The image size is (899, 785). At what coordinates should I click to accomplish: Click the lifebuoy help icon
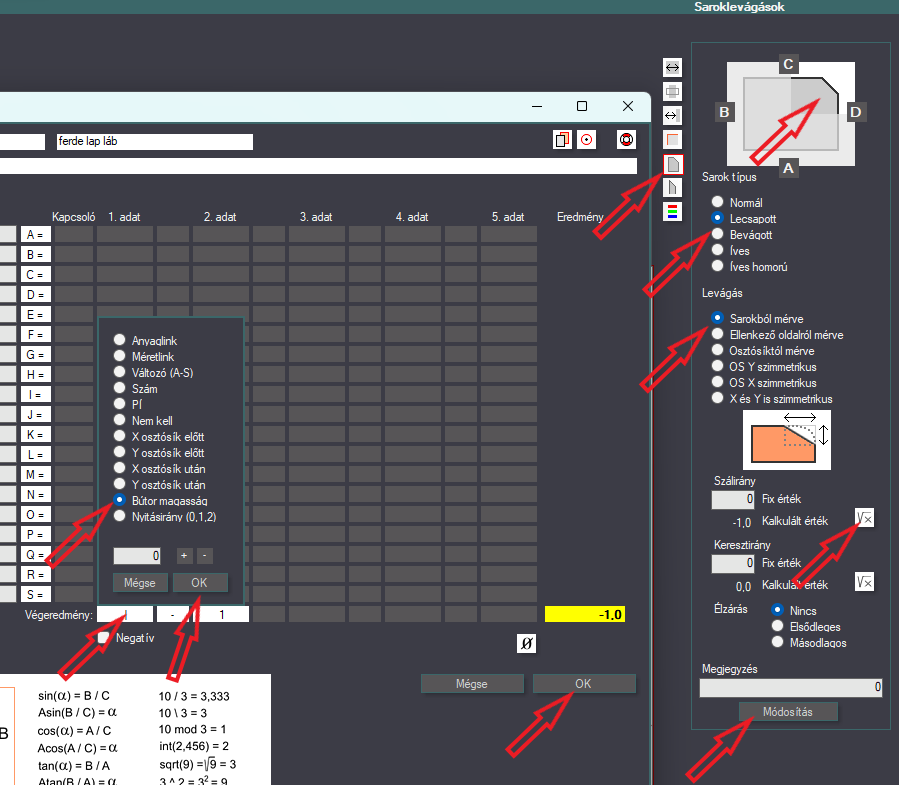626,139
